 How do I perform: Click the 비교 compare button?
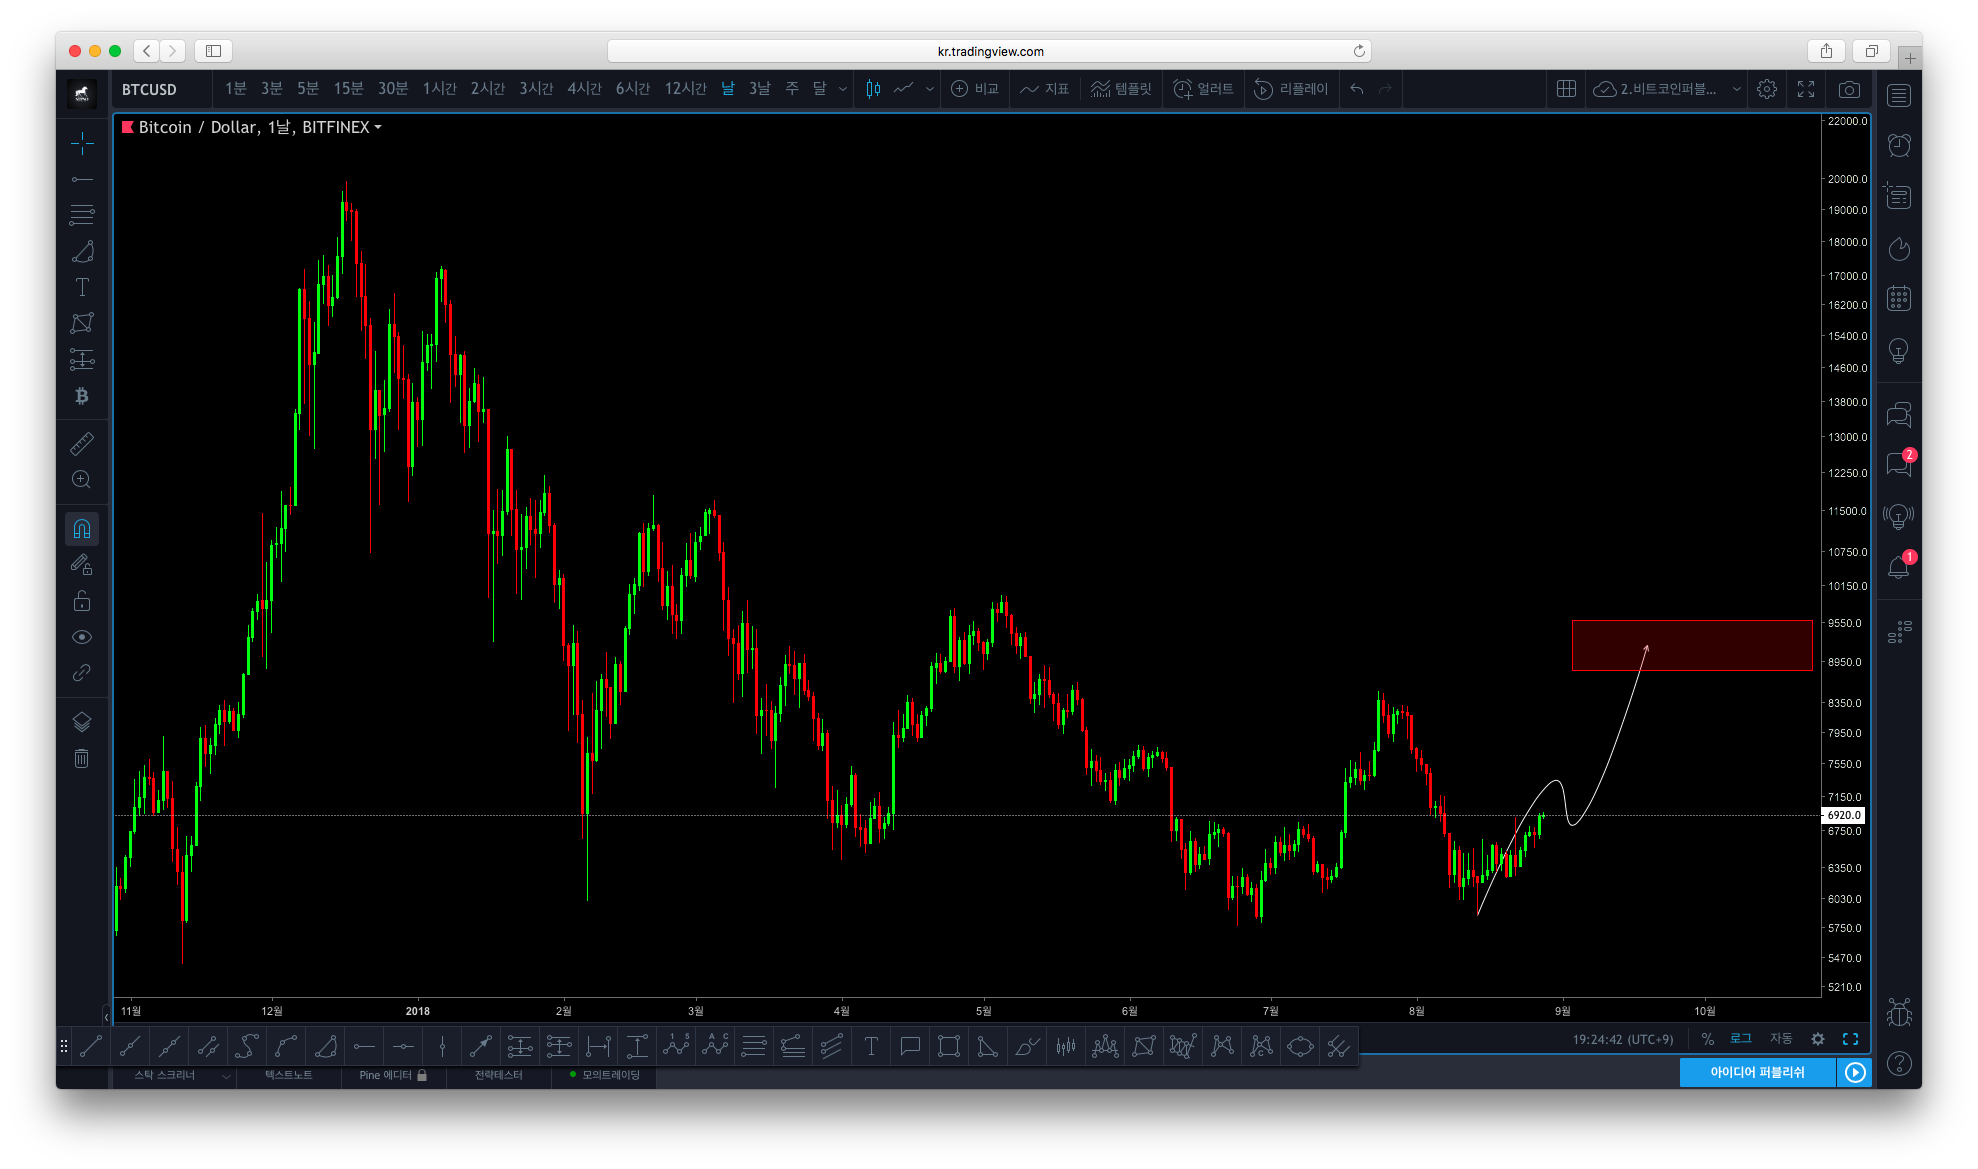pyautogui.click(x=975, y=89)
